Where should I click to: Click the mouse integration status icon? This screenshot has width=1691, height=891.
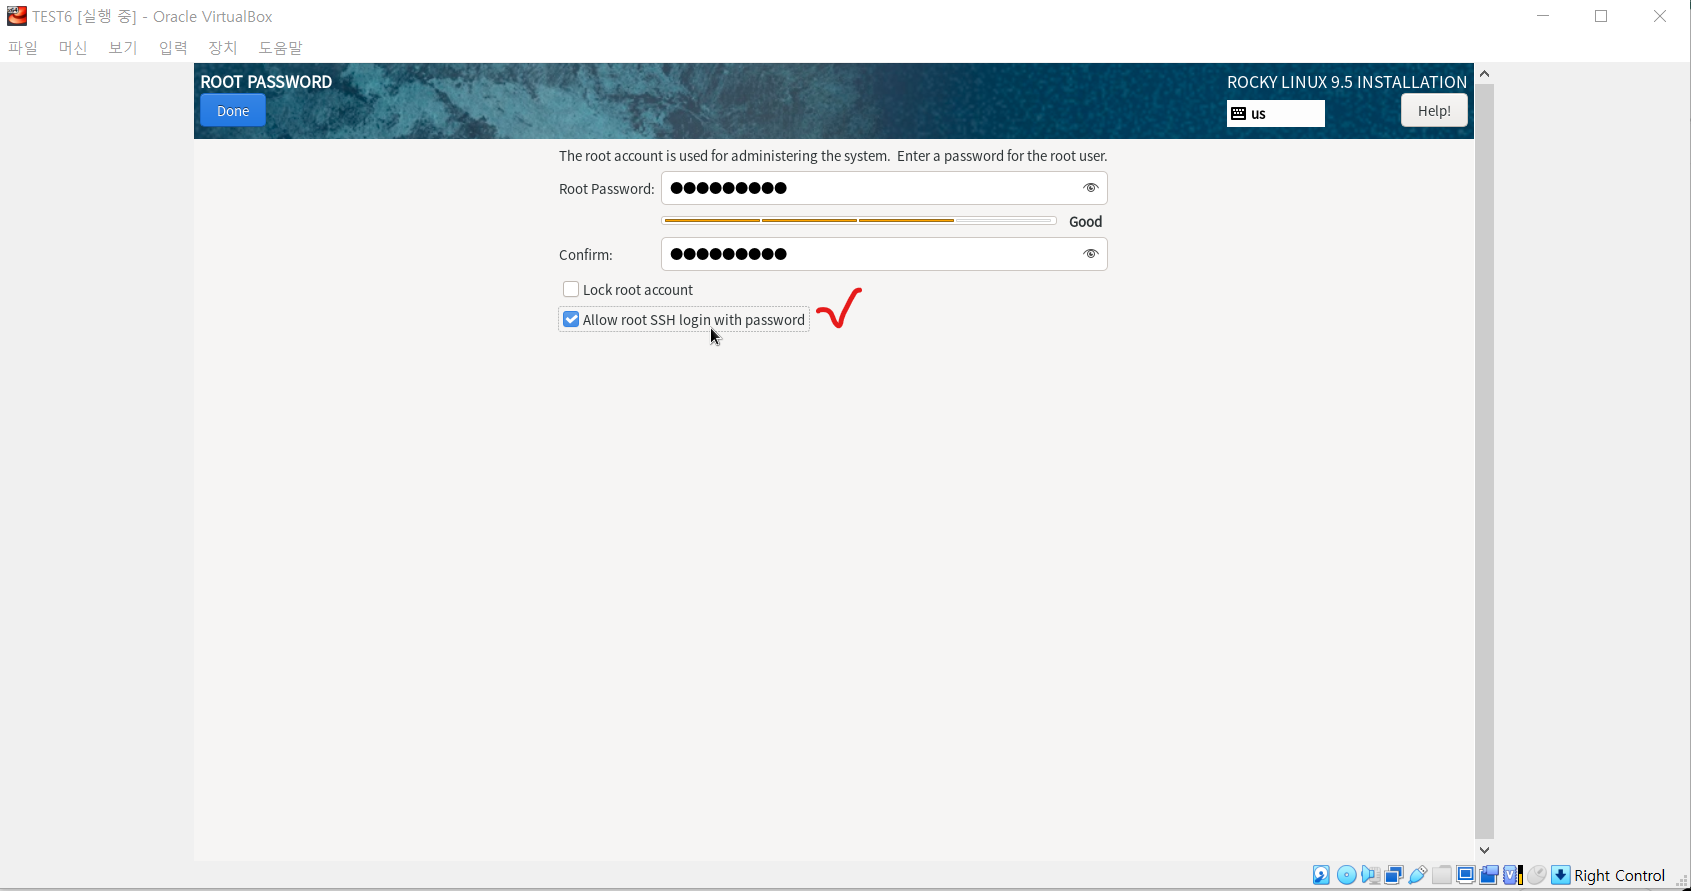click(1537, 875)
